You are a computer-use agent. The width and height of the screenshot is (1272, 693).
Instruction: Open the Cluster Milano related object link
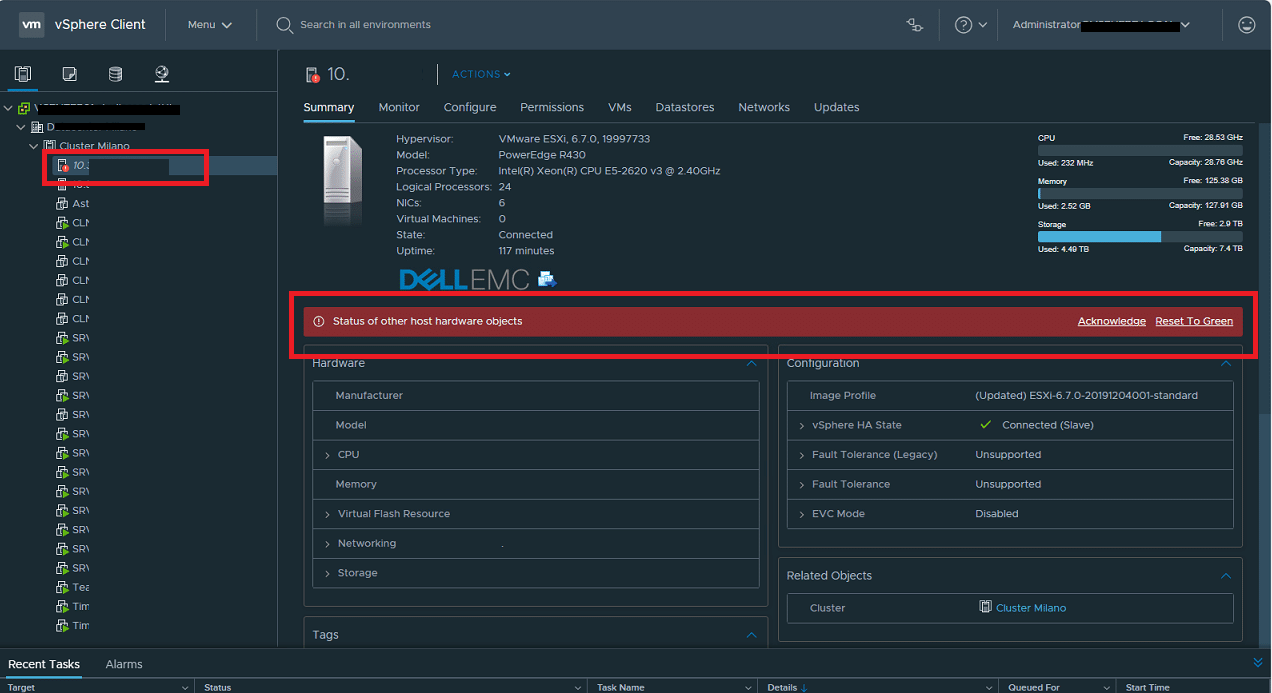[1031, 607]
